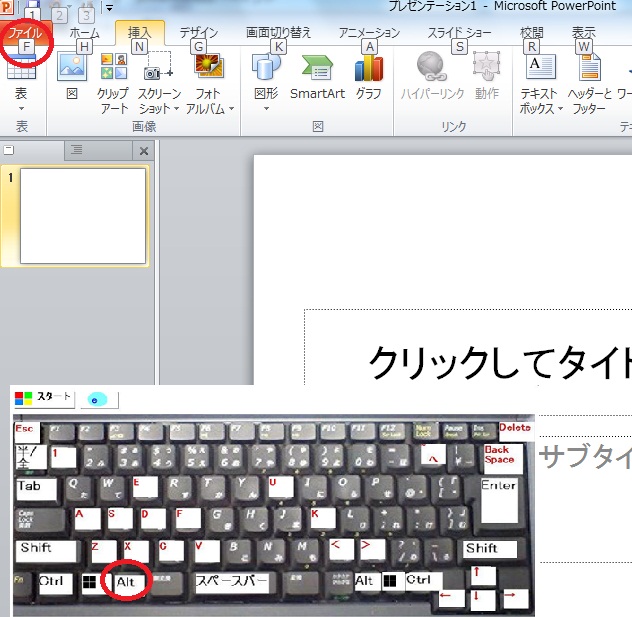Click the subtitle placeholder サブタイ
Image resolution: width=632 pixels, height=617 pixels.
pyautogui.click(x=585, y=455)
